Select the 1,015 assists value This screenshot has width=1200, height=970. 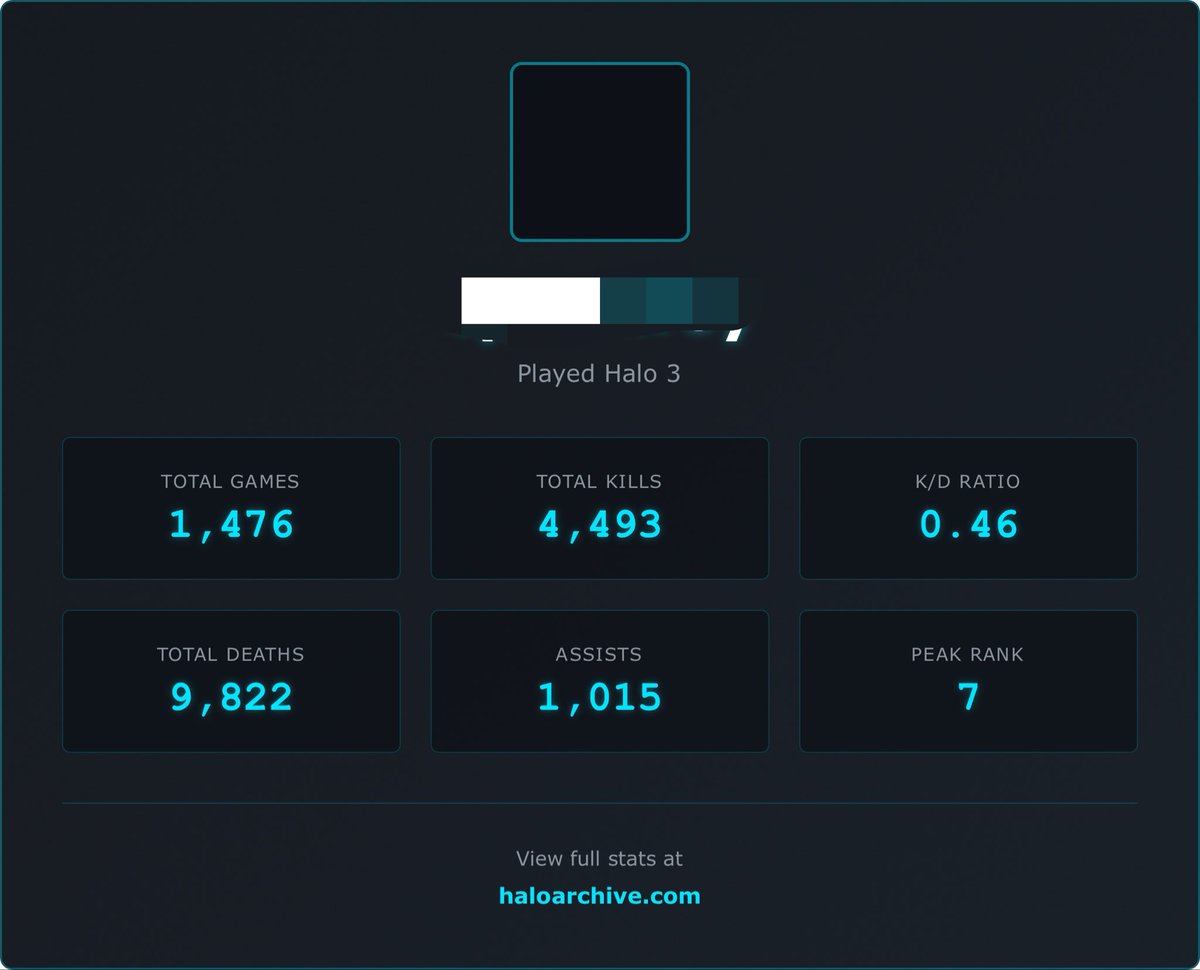coord(600,697)
